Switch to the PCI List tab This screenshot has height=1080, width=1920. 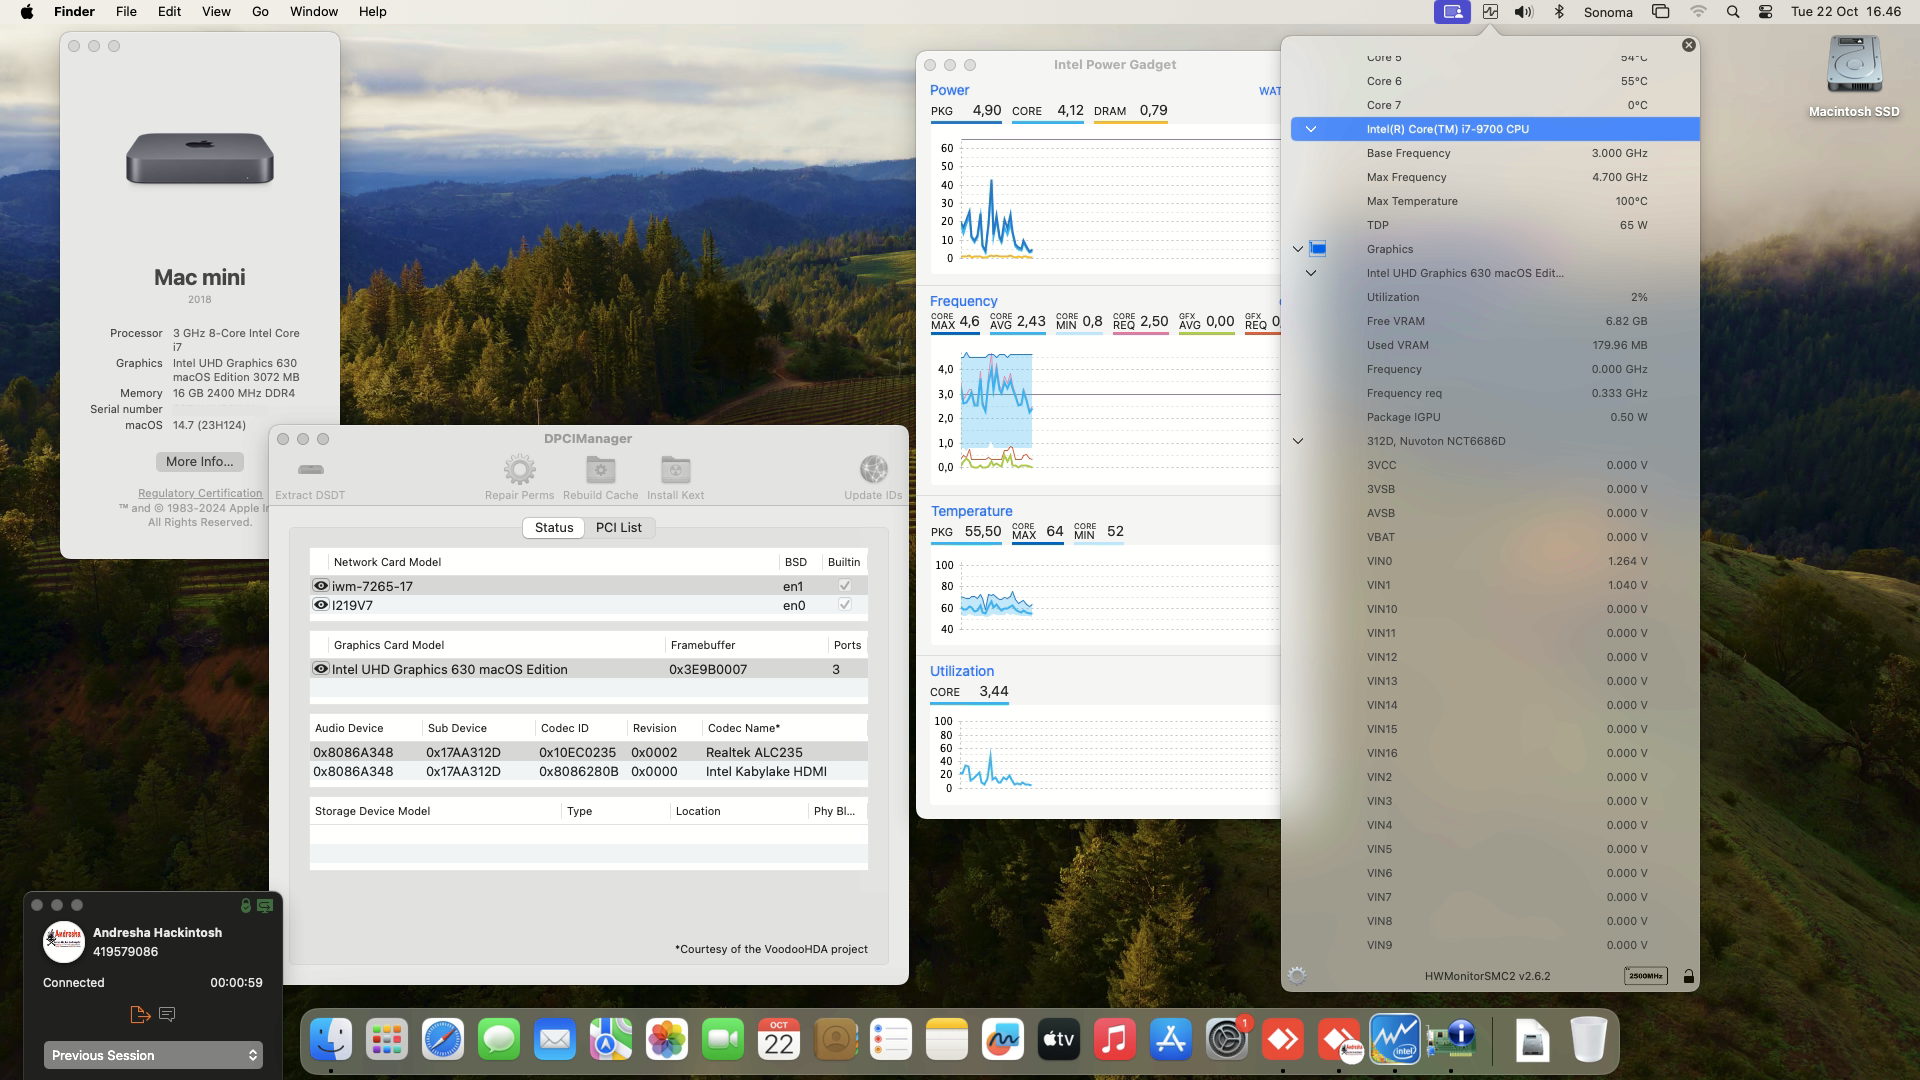tap(618, 527)
